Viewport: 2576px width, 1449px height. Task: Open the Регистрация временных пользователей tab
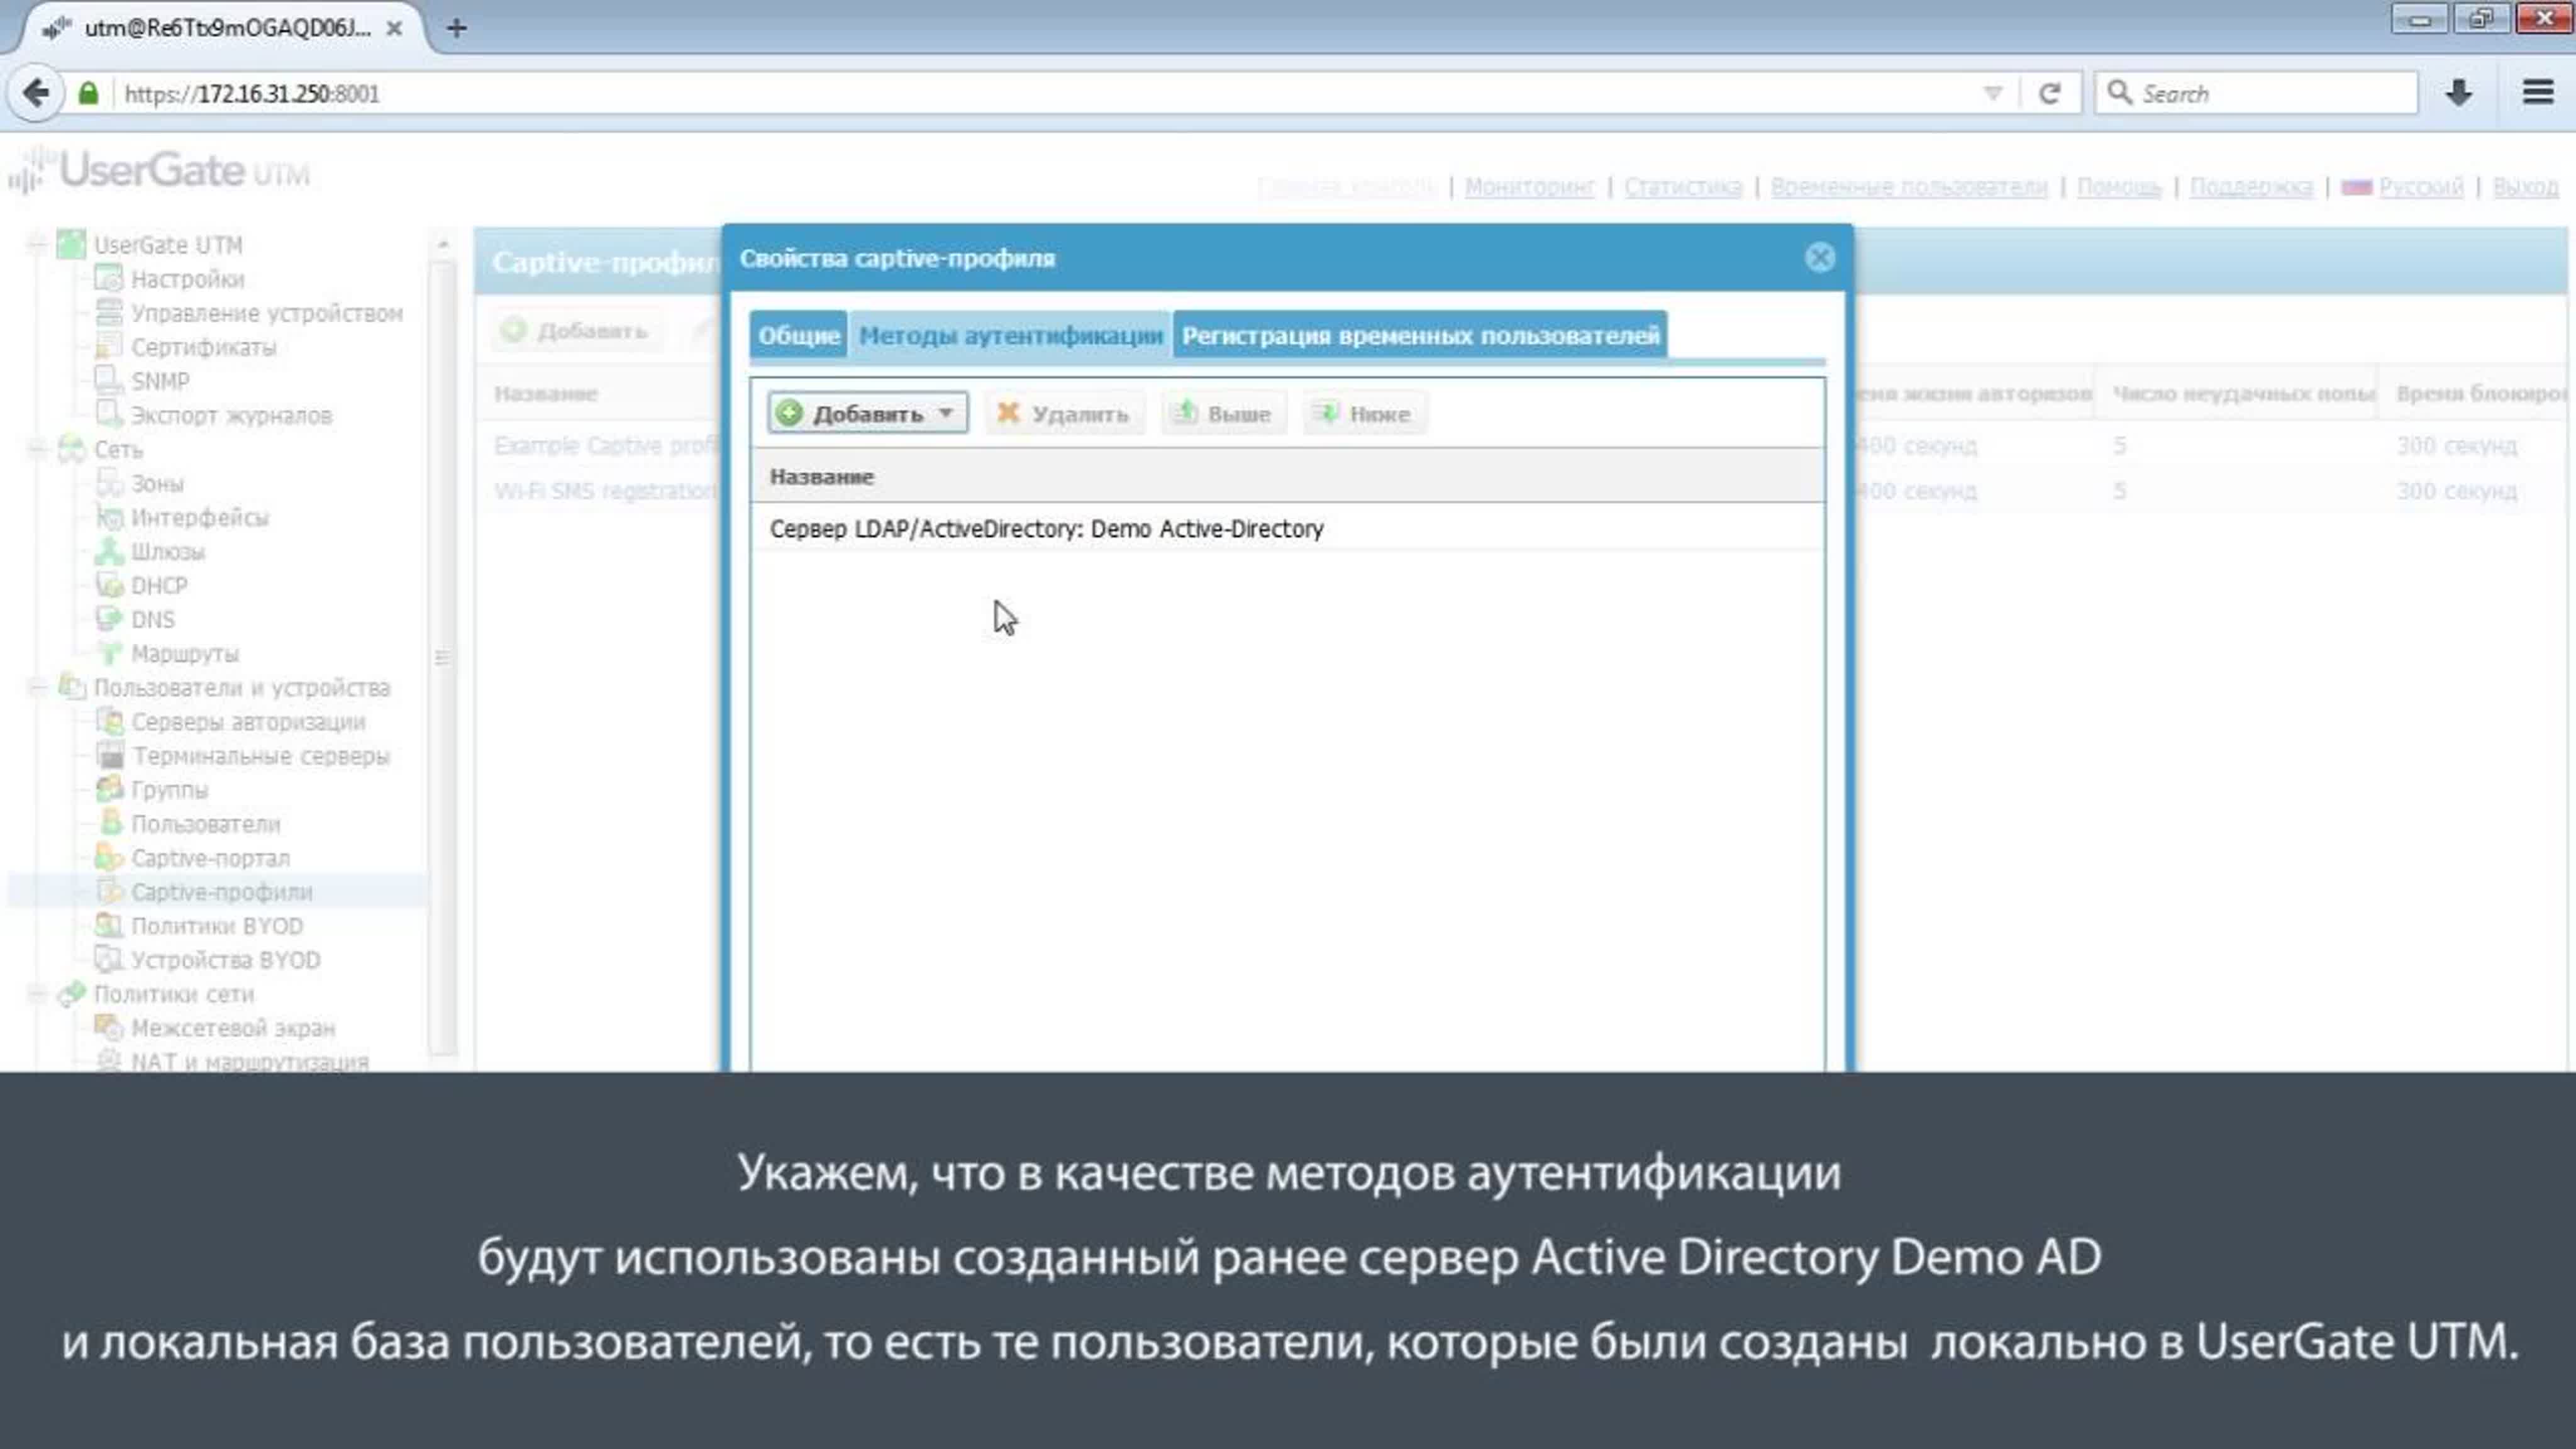pyautogui.click(x=1420, y=335)
